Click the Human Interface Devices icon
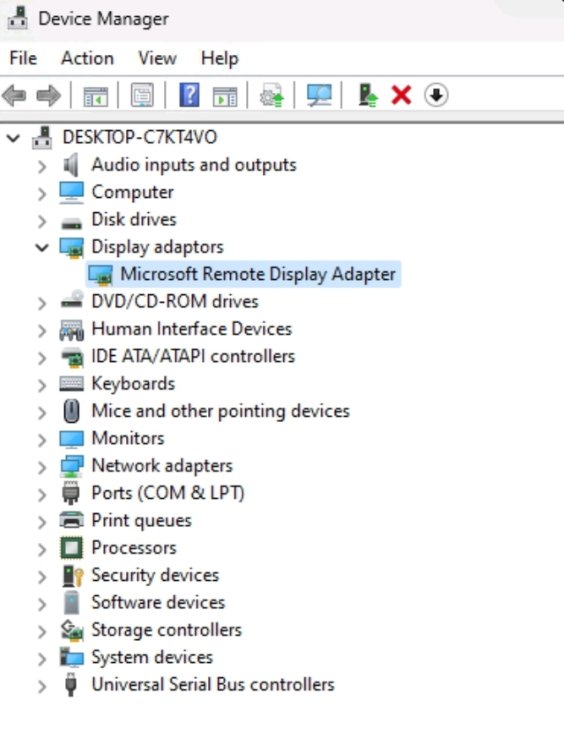The height and width of the screenshot is (750, 564). pos(72,330)
